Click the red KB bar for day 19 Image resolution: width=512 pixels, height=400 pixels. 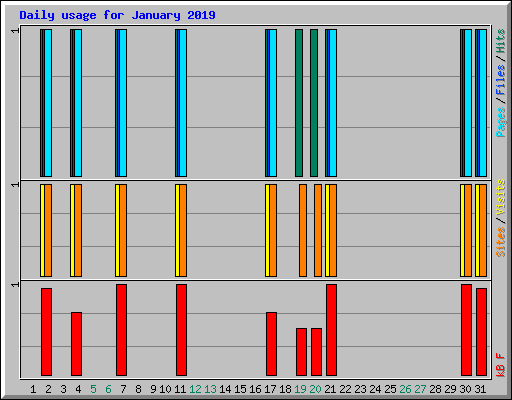301,352
